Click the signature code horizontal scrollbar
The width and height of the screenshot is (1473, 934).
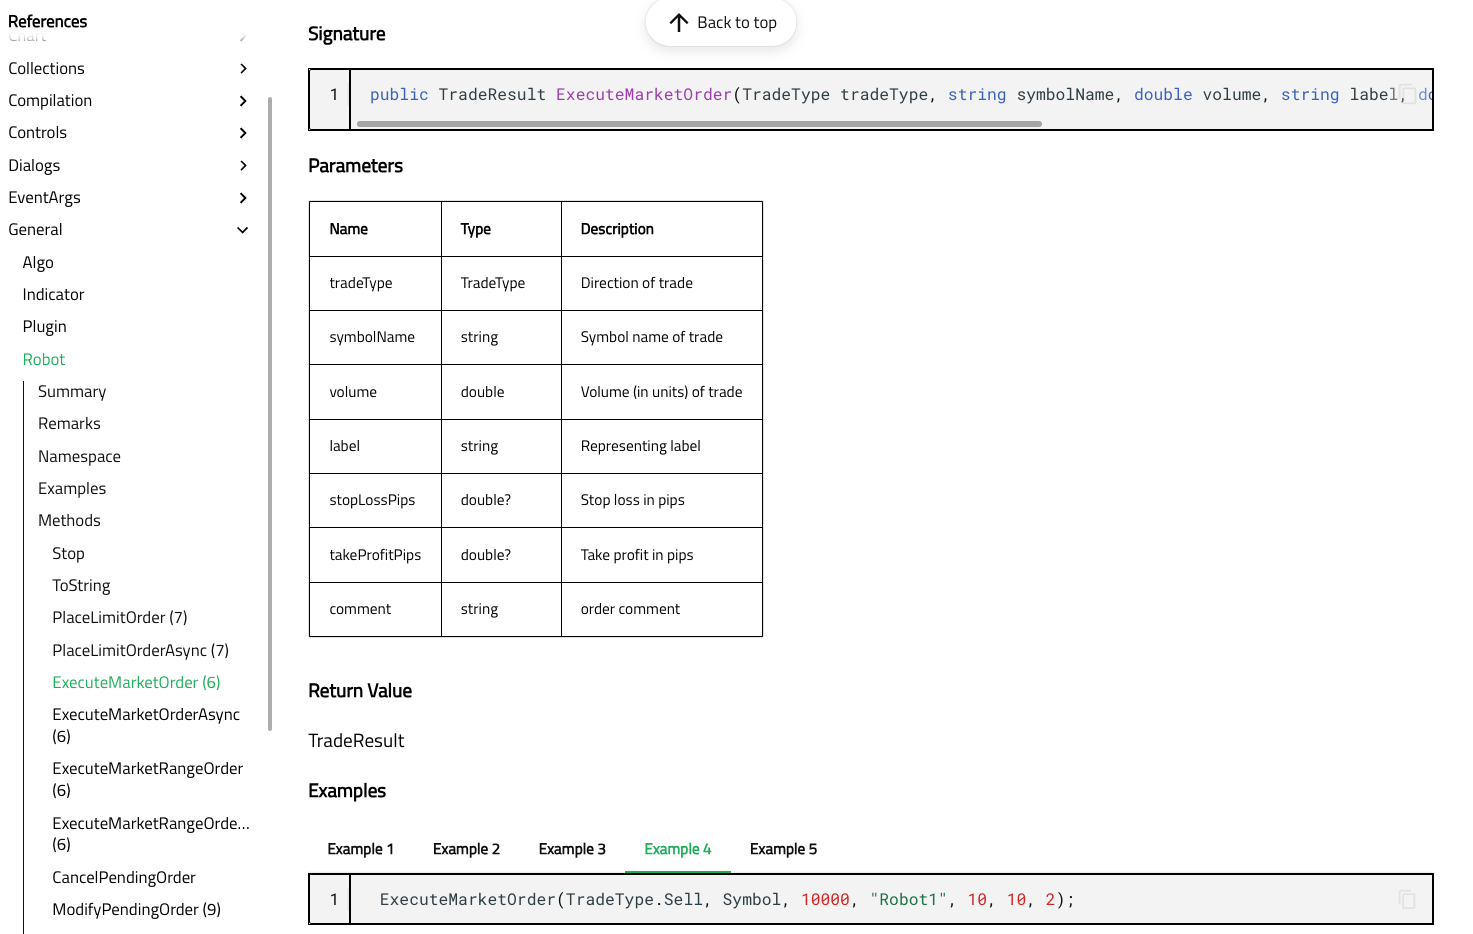(699, 124)
